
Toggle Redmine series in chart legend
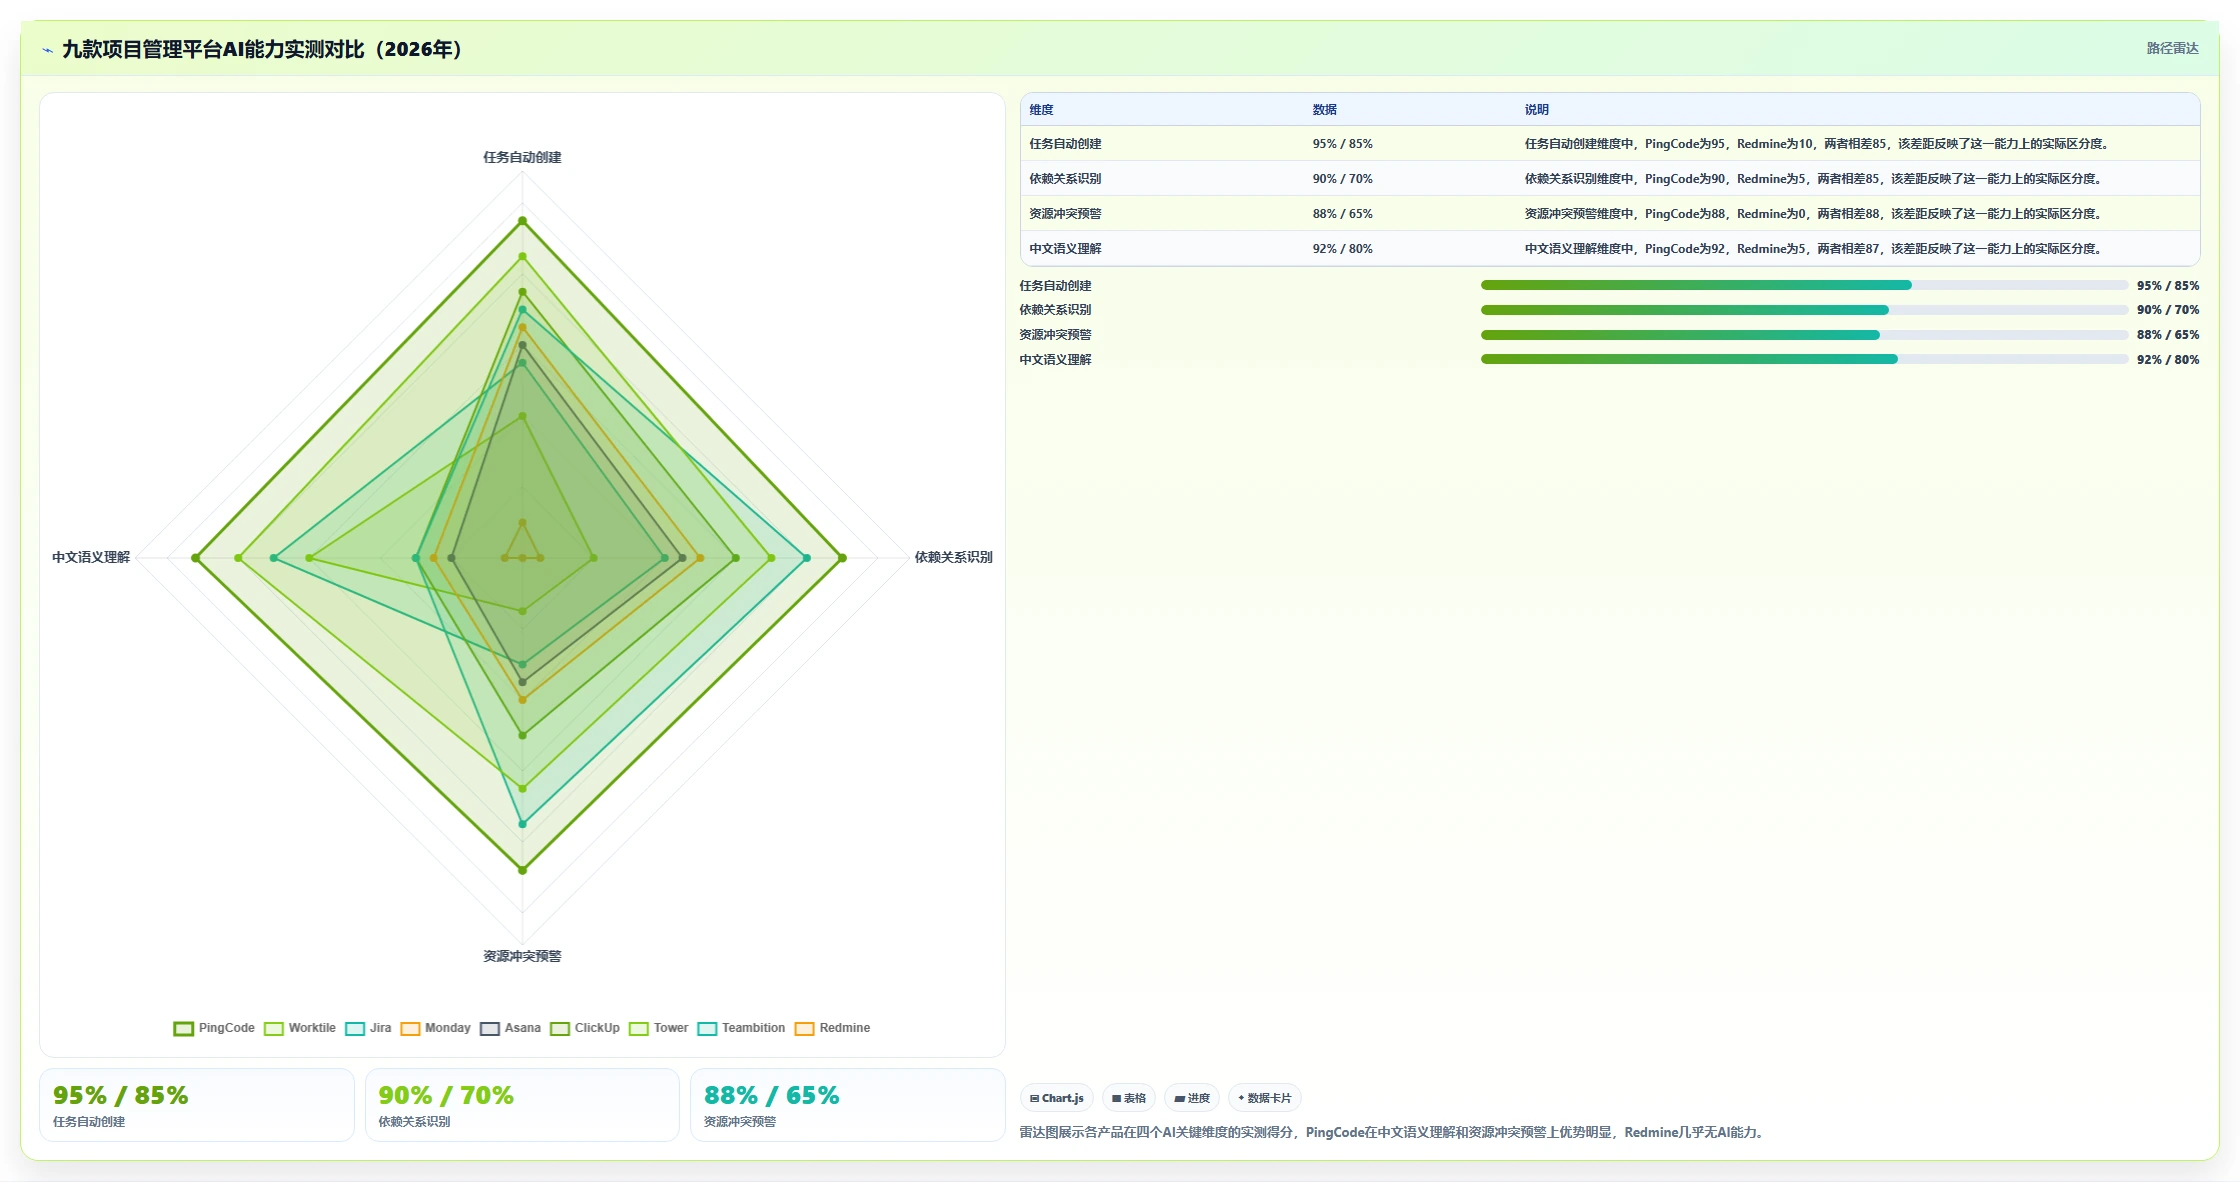[832, 1028]
